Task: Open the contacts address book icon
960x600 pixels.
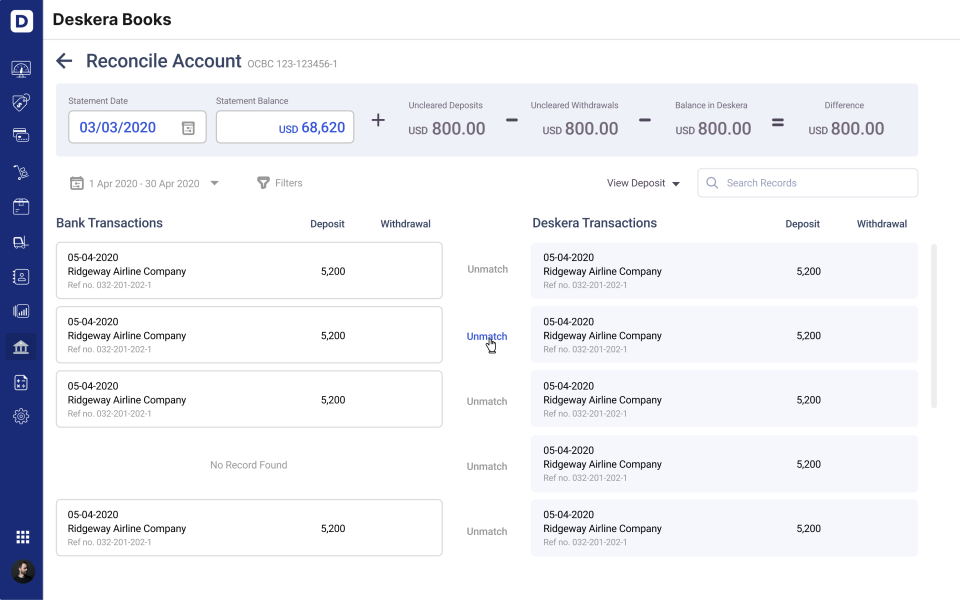Action: click(x=21, y=277)
